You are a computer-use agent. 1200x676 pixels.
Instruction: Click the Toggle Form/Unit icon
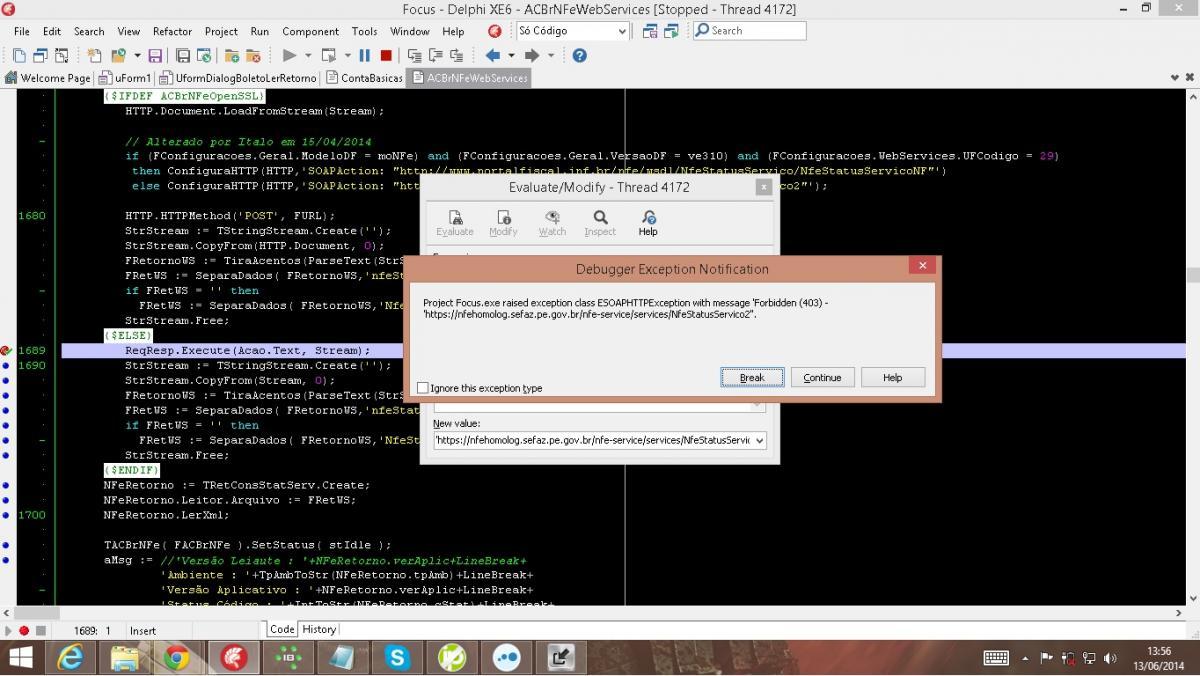[x=62, y=56]
